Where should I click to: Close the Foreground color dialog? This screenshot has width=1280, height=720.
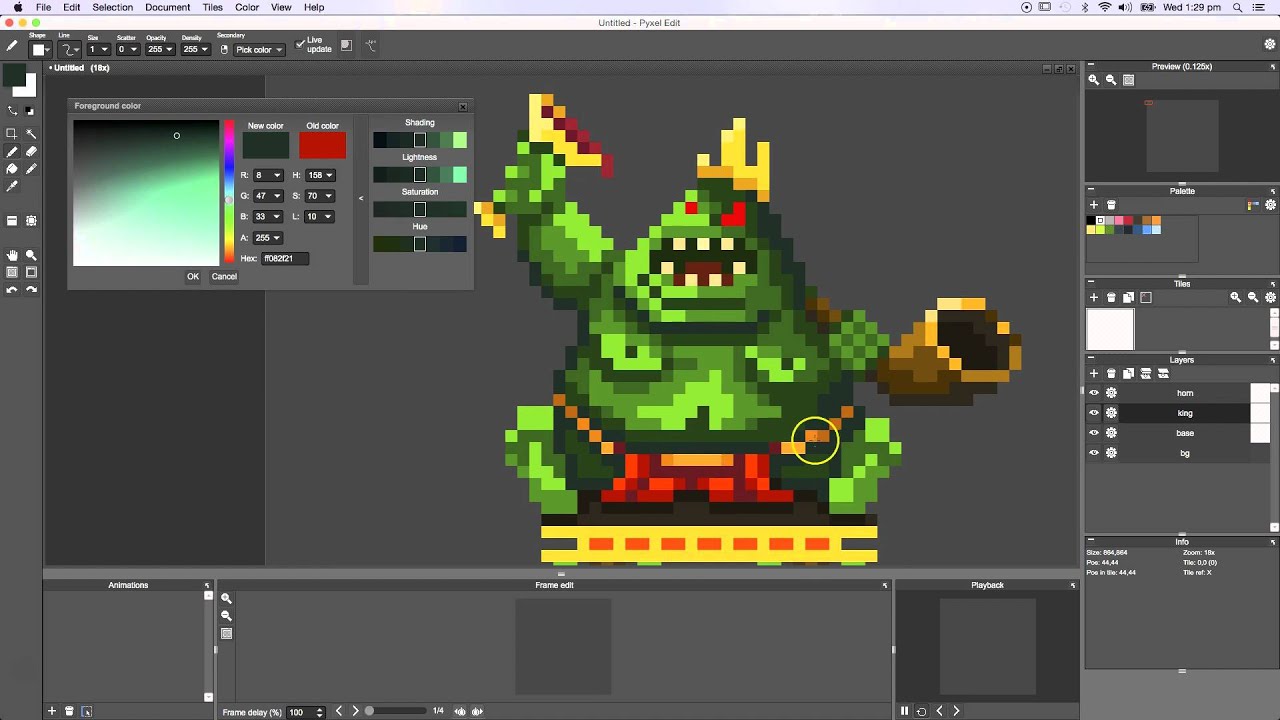tap(463, 106)
